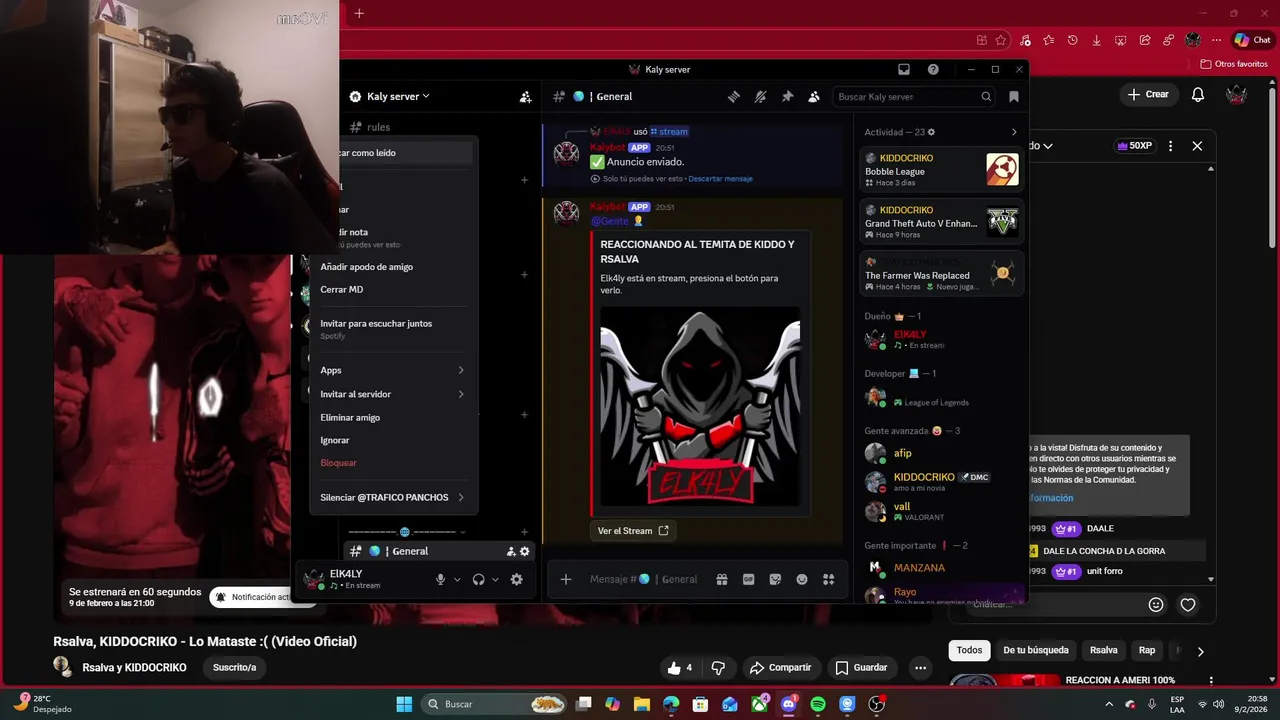The image size is (1280, 720).
Task: Close the YouTube live chat panel
Action: (1197, 146)
